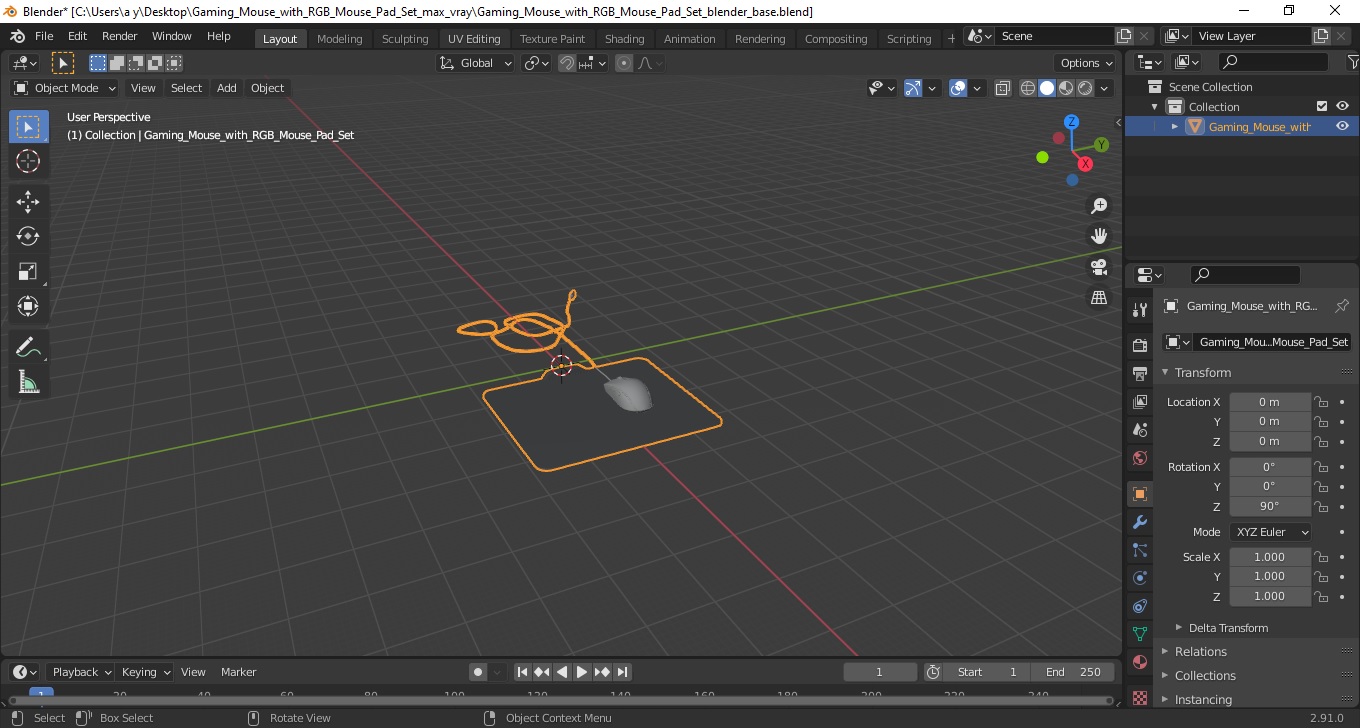1360x728 pixels.
Task: Open the Modifier properties wrench tab
Action: [1140, 522]
